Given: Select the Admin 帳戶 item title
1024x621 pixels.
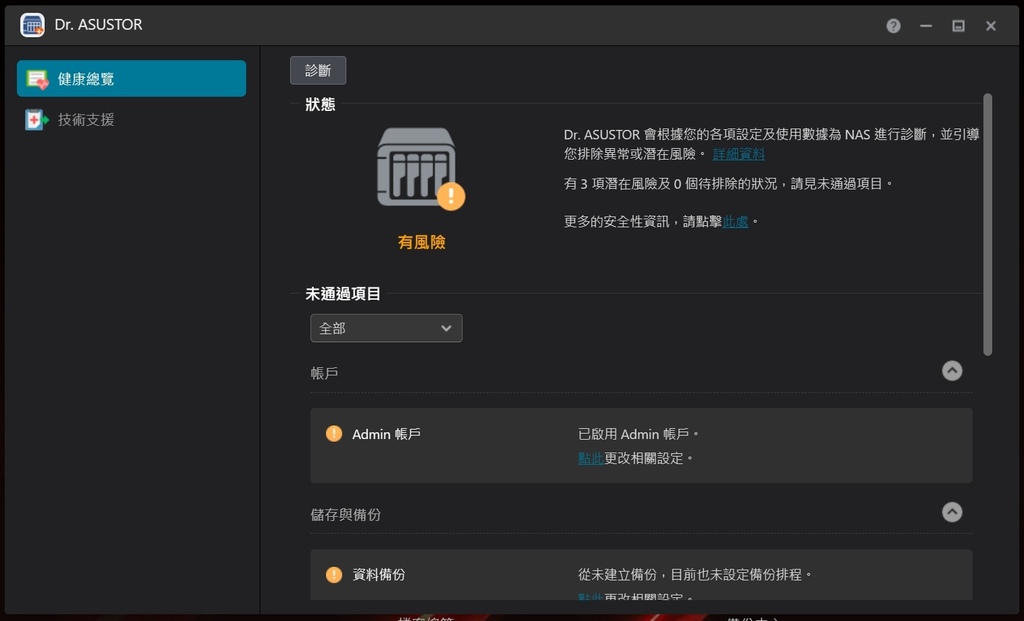Looking at the screenshot, I should [387, 434].
